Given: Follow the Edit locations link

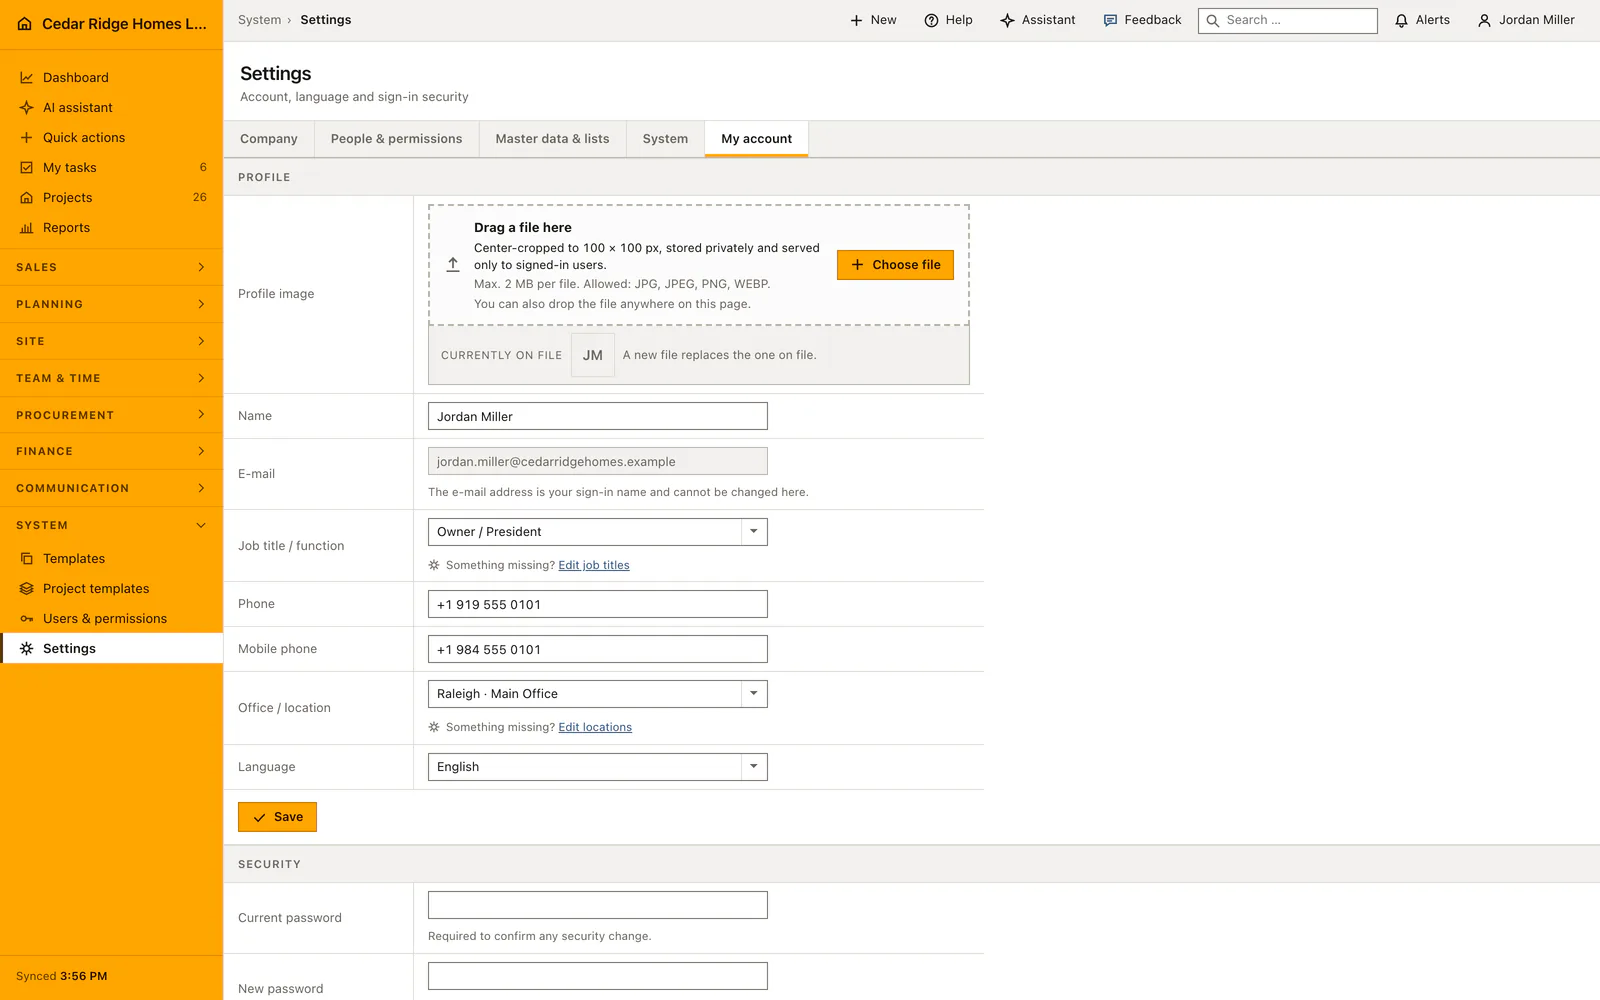Looking at the screenshot, I should point(595,727).
